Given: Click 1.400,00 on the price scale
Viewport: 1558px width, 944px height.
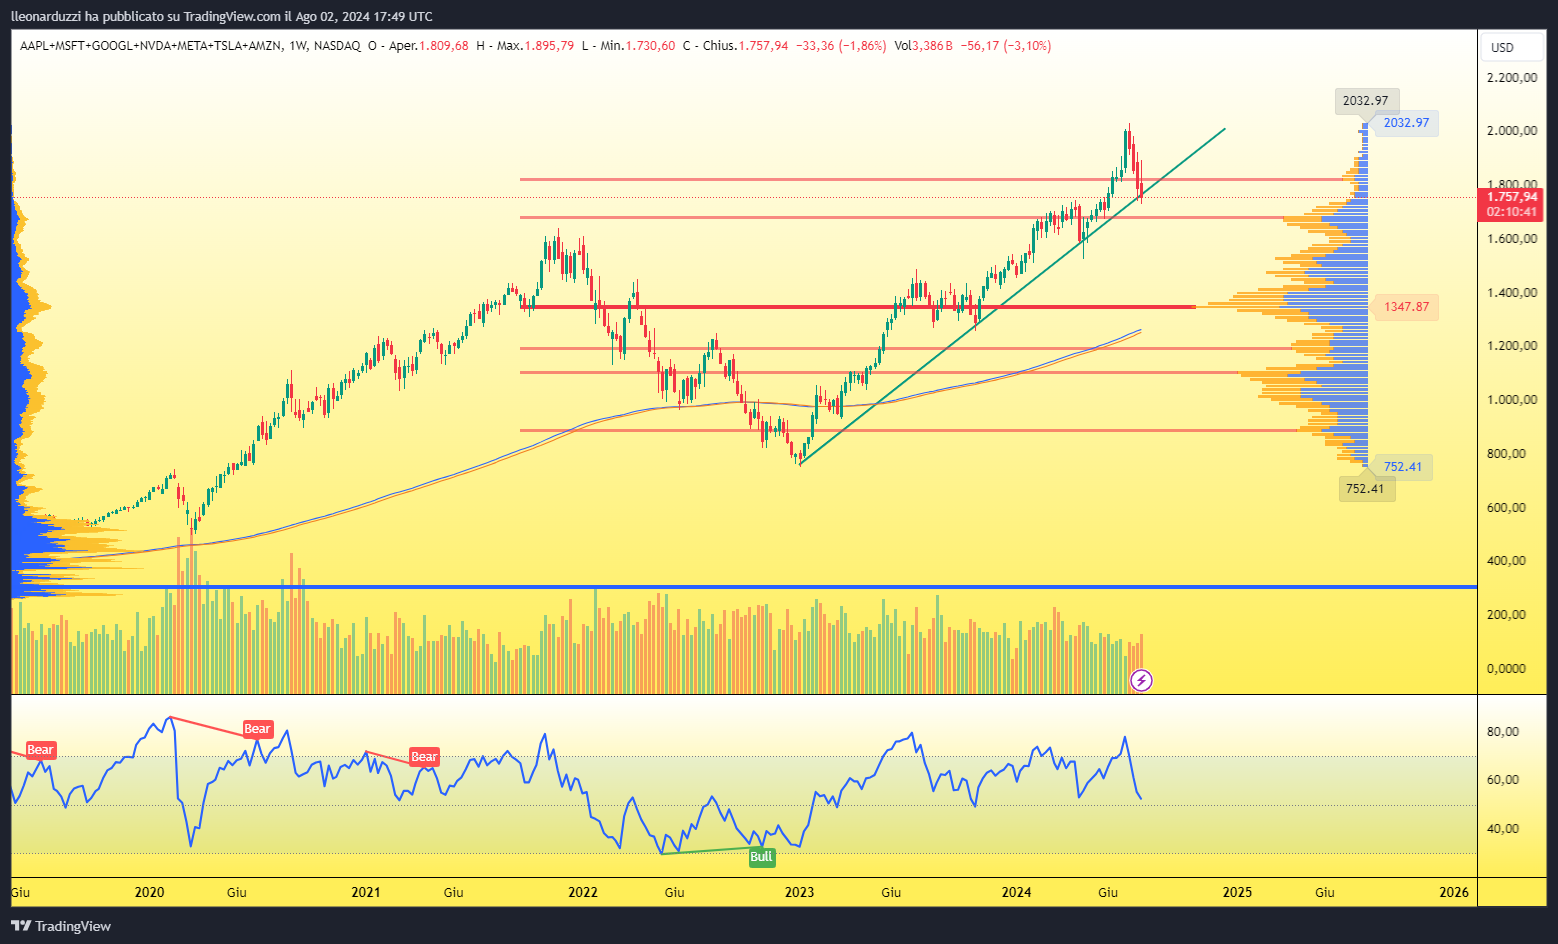Looking at the screenshot, I should pos(1512,293).
